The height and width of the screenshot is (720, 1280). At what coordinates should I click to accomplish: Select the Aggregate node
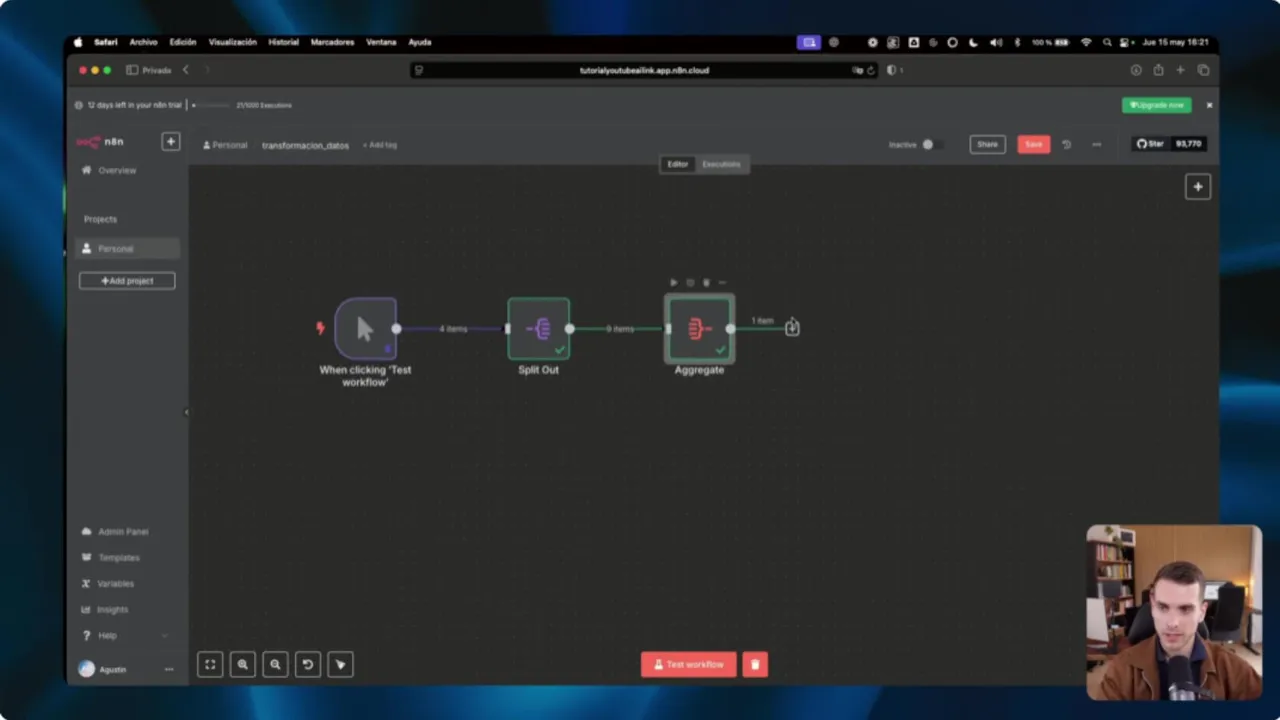point(699,328)
